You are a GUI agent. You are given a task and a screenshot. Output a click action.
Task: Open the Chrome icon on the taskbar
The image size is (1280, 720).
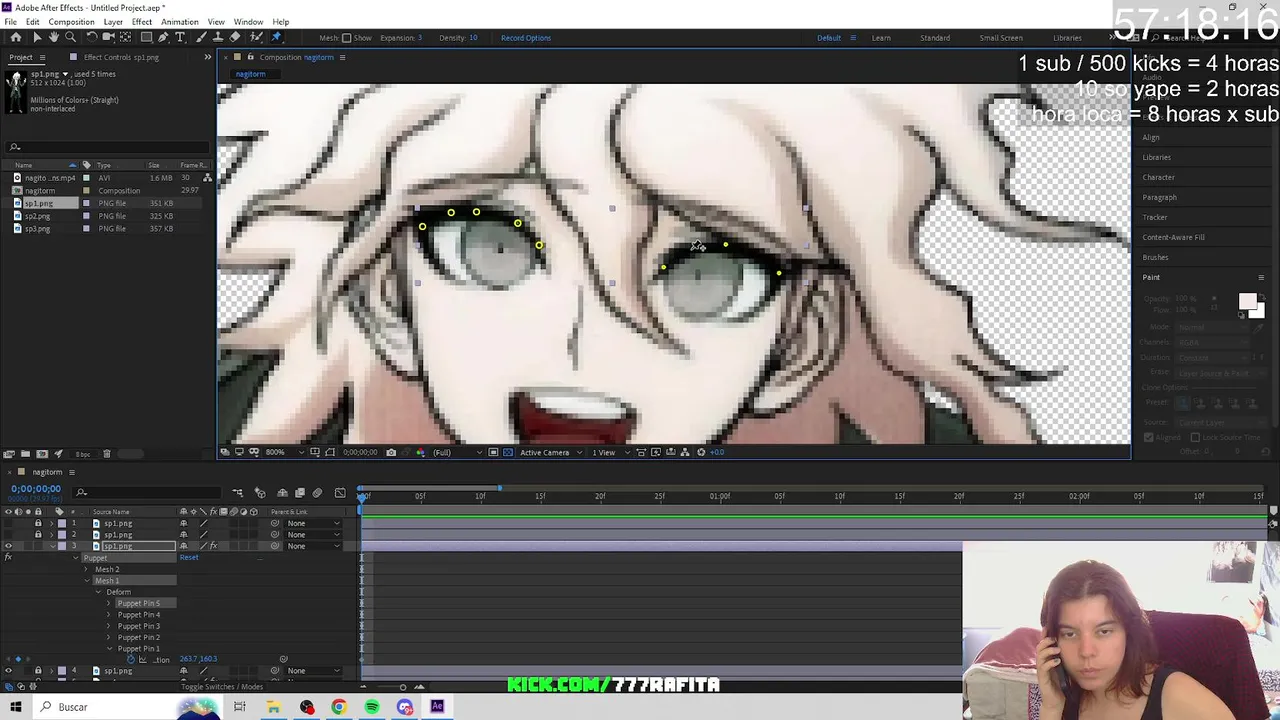click(339, 707)
